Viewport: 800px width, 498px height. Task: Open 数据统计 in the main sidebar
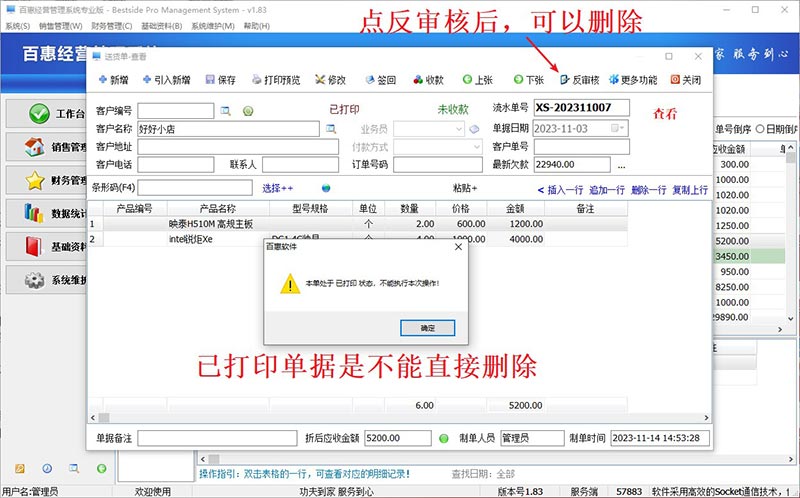coord(46,214)
